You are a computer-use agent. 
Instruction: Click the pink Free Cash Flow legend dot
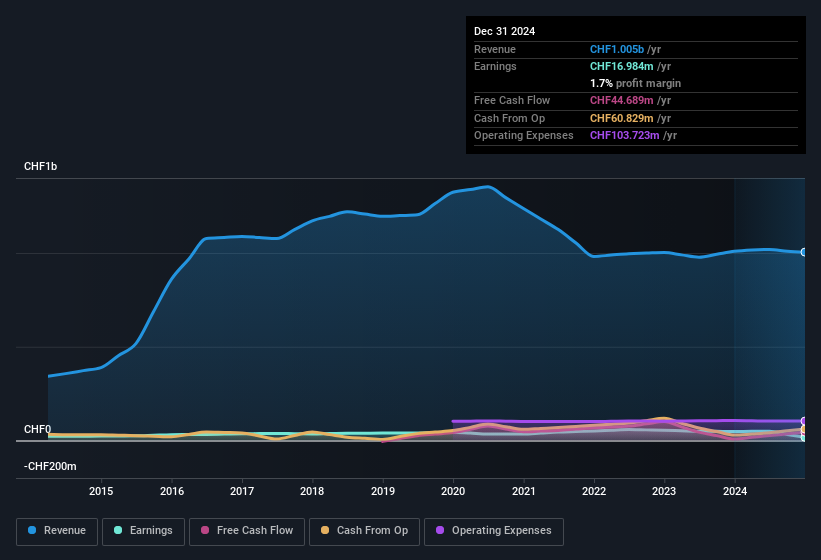(205, 530)
